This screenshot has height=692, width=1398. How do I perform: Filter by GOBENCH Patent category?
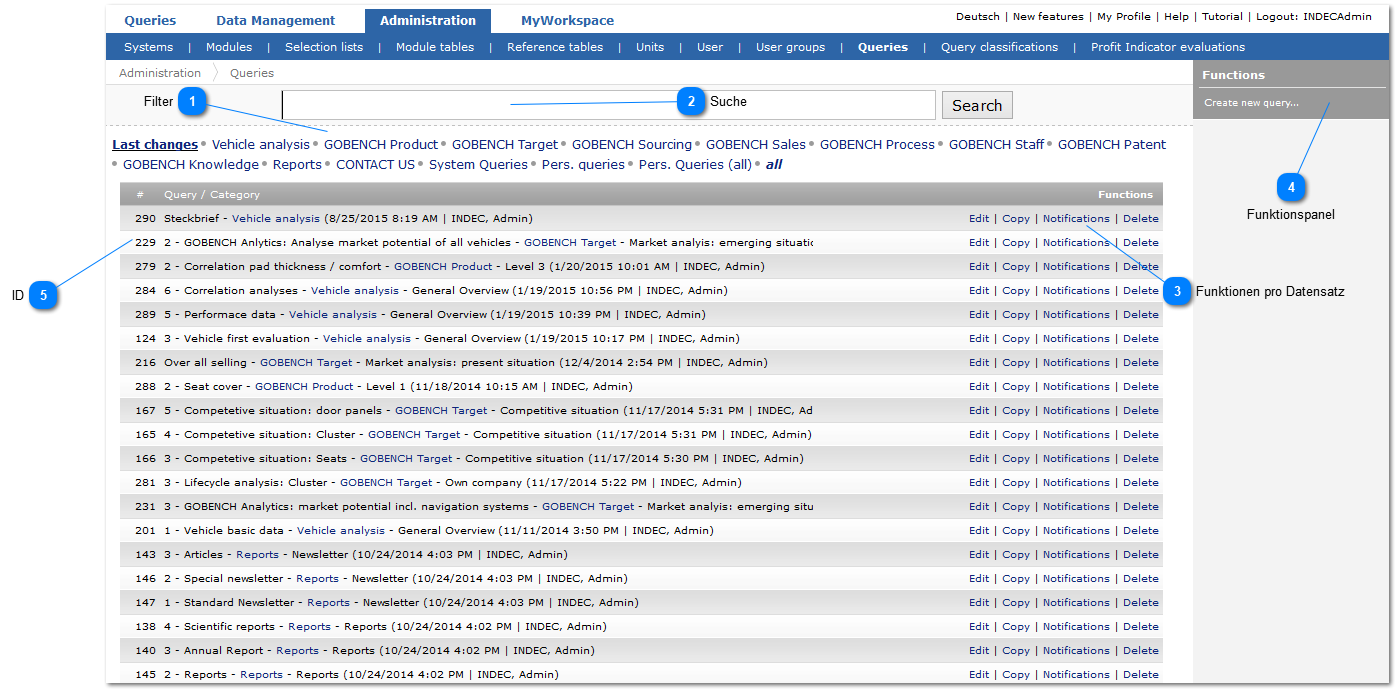(1112, 145)
